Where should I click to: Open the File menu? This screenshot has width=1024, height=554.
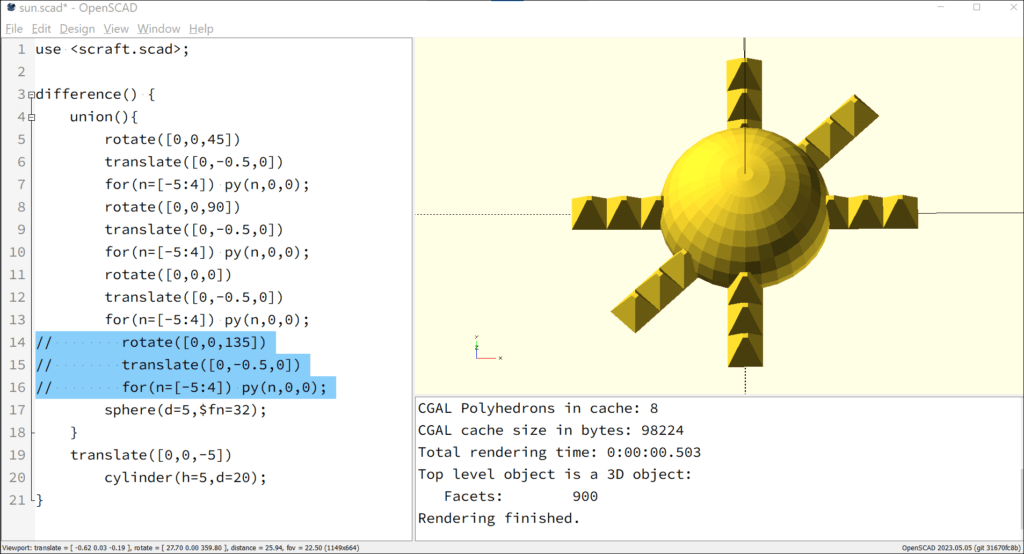click(x=14, y=29)
